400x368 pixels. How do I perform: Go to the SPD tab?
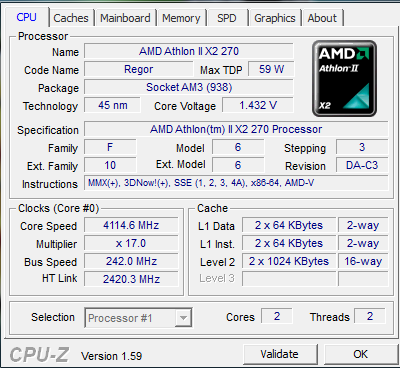(227, 18)
